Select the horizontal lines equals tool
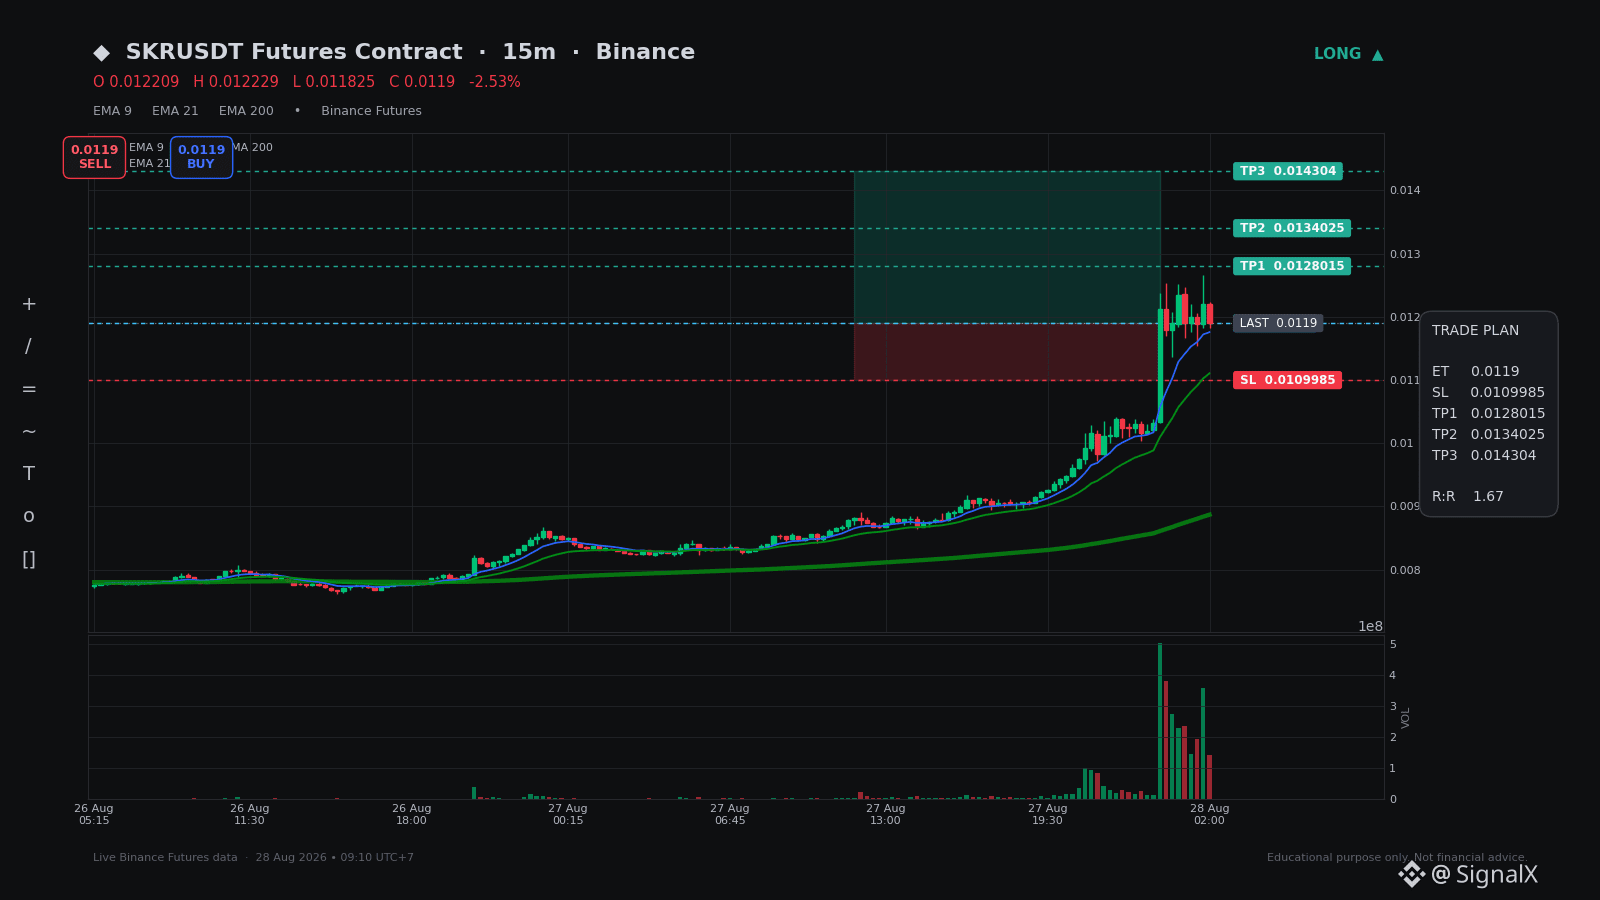1600x900 pixels. coord(29,389)
